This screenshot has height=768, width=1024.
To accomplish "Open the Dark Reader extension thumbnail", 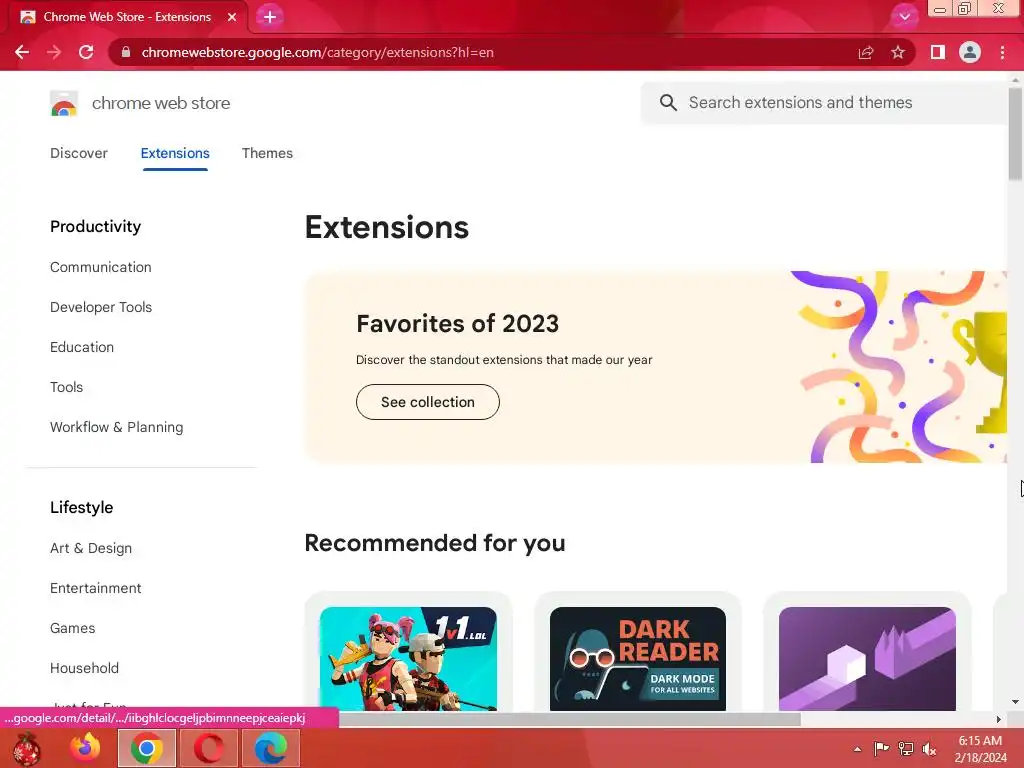I will [637, 658].
